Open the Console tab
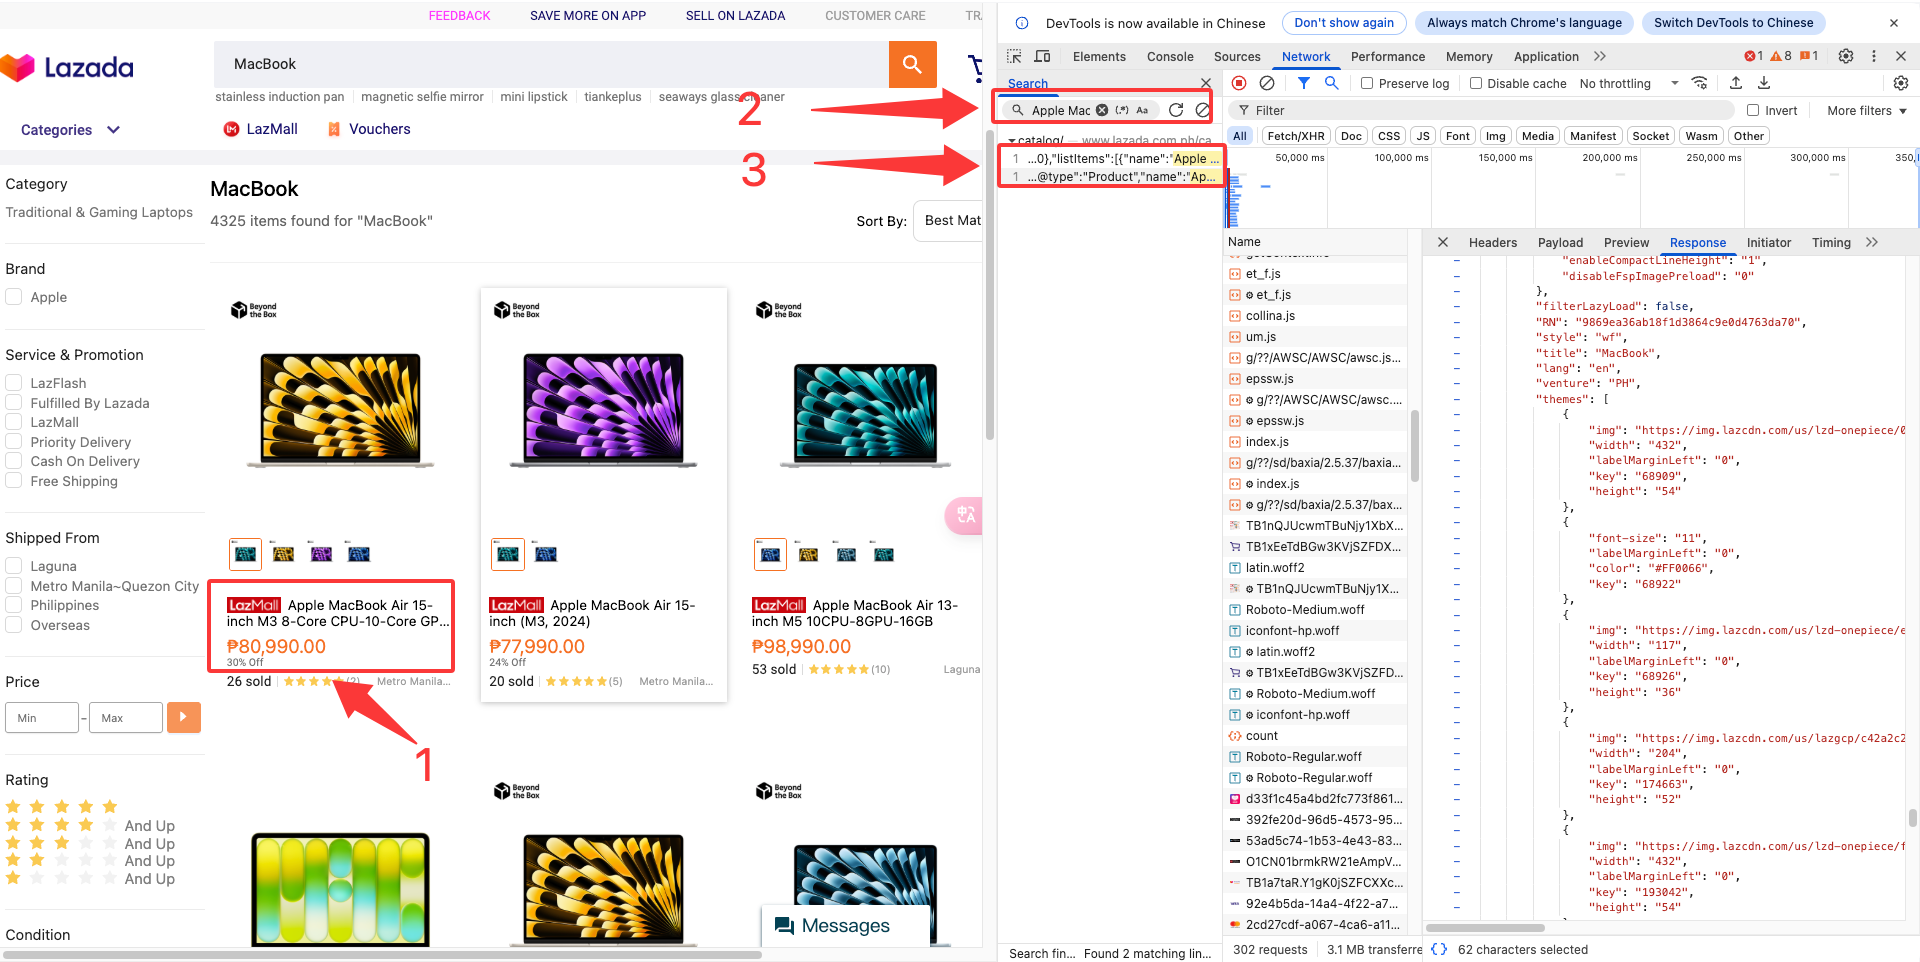Viewport: 1920px width, 962px height. [x=1170, y=56]
